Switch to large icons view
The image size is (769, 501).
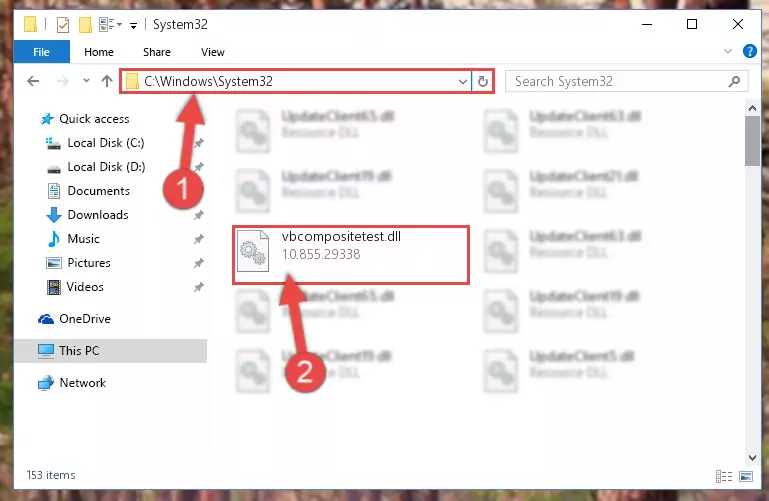click(746, 476)
